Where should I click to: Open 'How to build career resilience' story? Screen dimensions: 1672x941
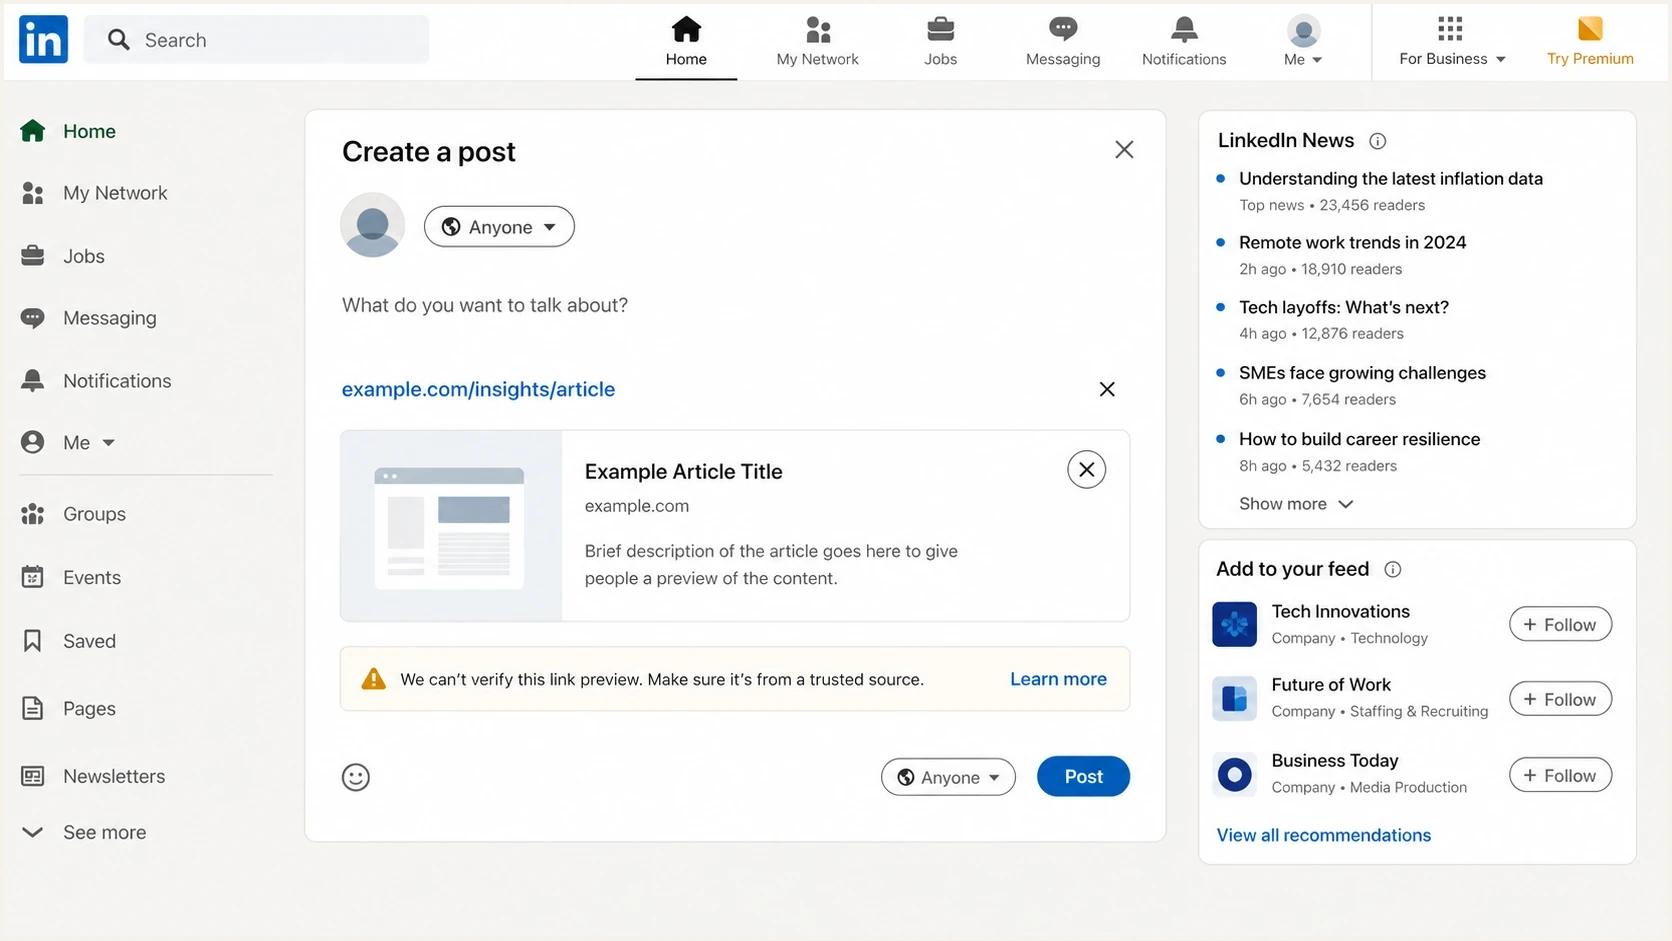pyautogui.click(x=1359, y=439)
